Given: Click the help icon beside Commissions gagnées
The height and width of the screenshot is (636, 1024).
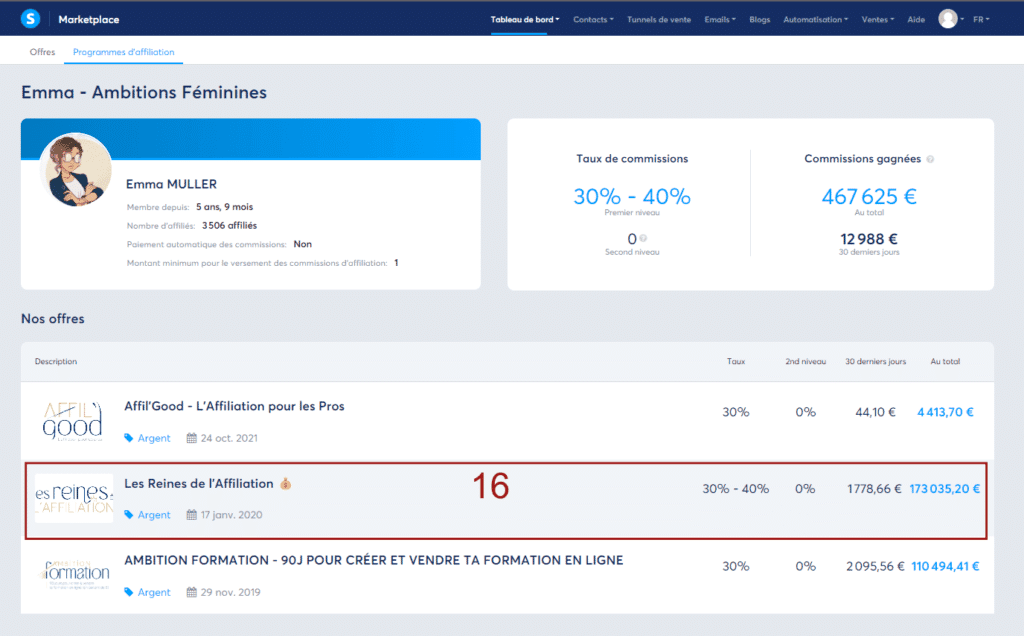Looking at the screenshot, I should pos(930,159).
